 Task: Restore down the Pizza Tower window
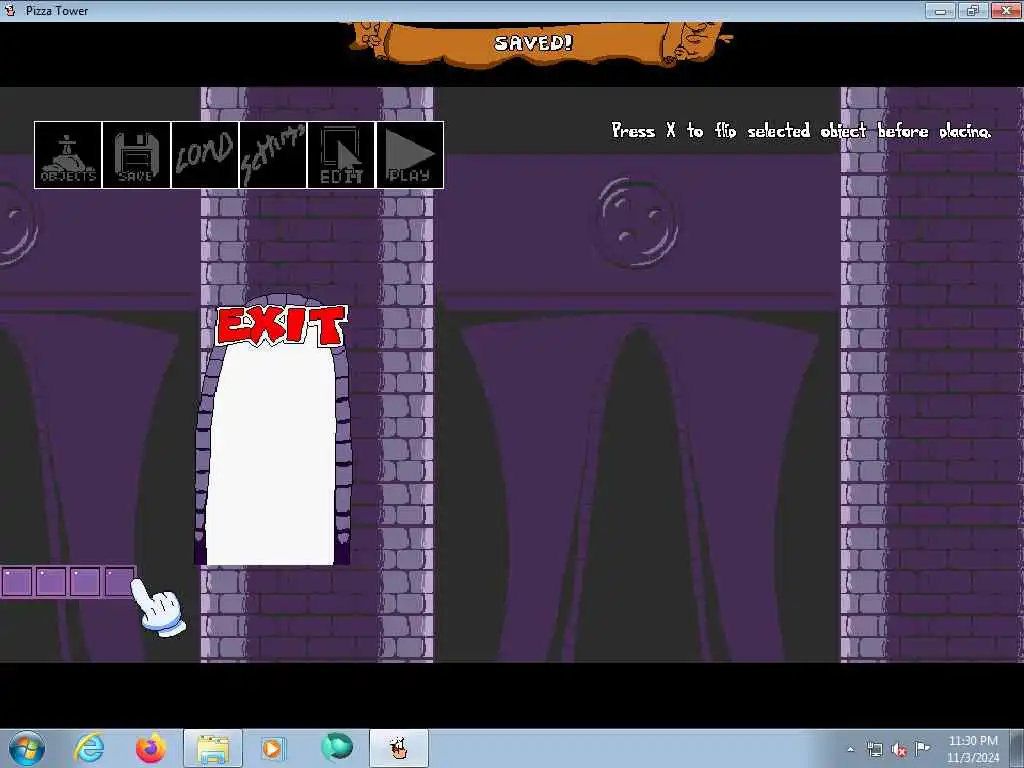[972, 10]
